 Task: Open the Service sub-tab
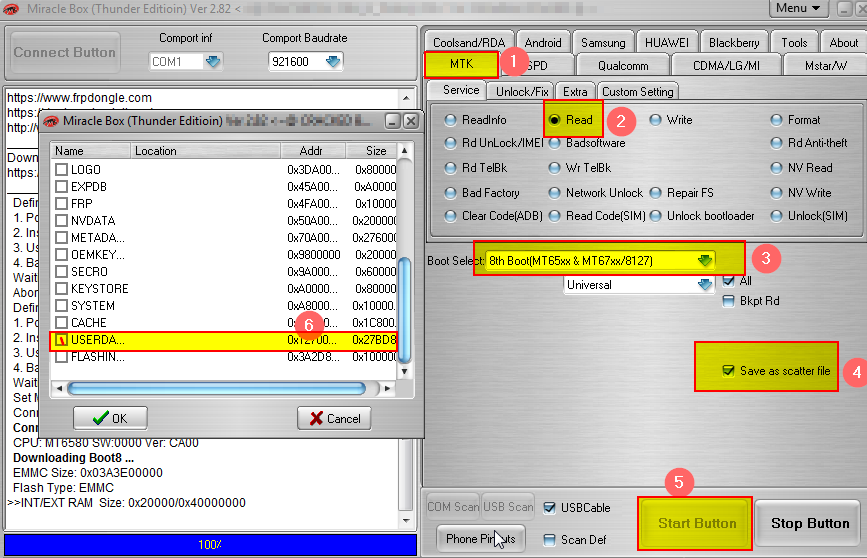pyautogui.click(x=458, y=90)
